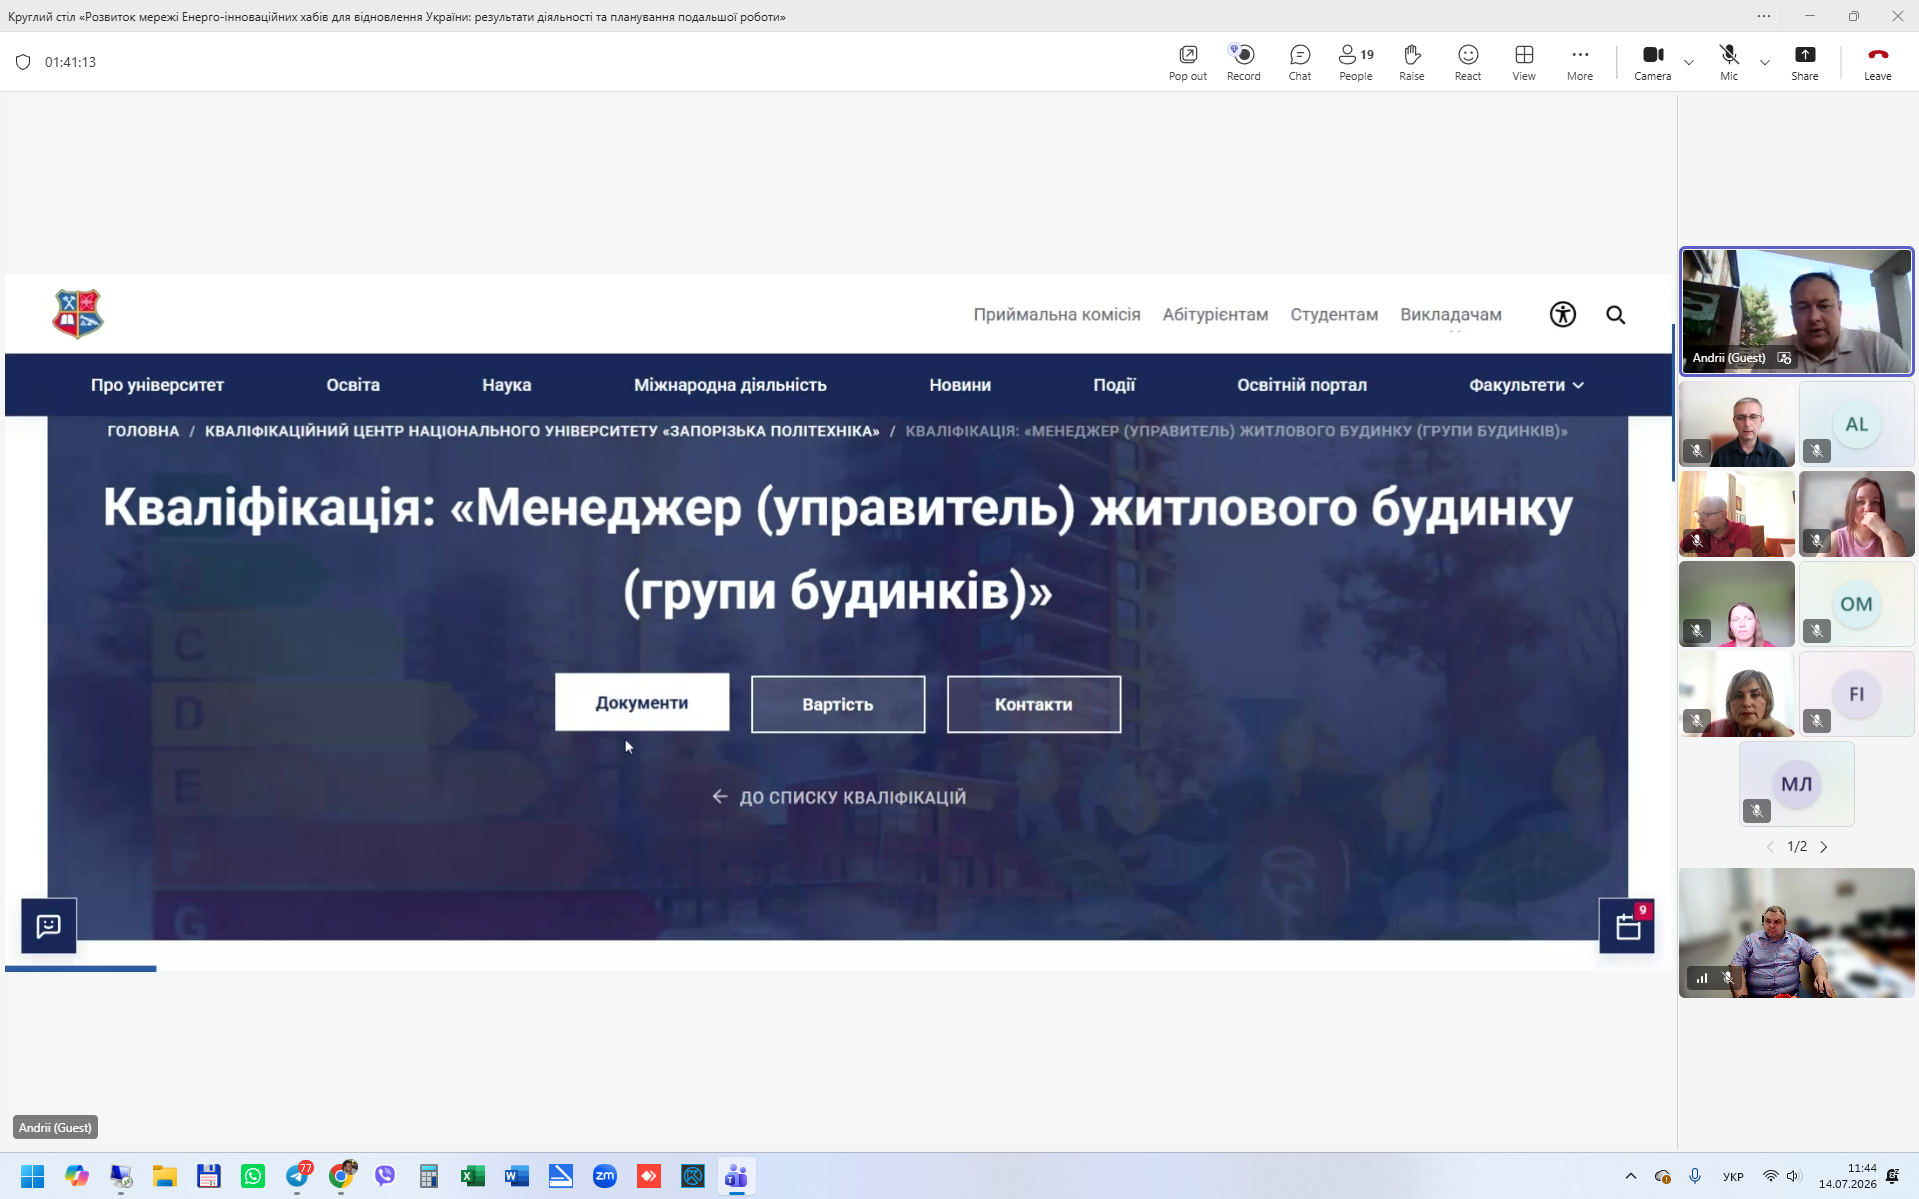The height and width of the screenshot is (1199, 1919).
Task: Open Абітурієнтам link
Action: [x=1214, y=314]
